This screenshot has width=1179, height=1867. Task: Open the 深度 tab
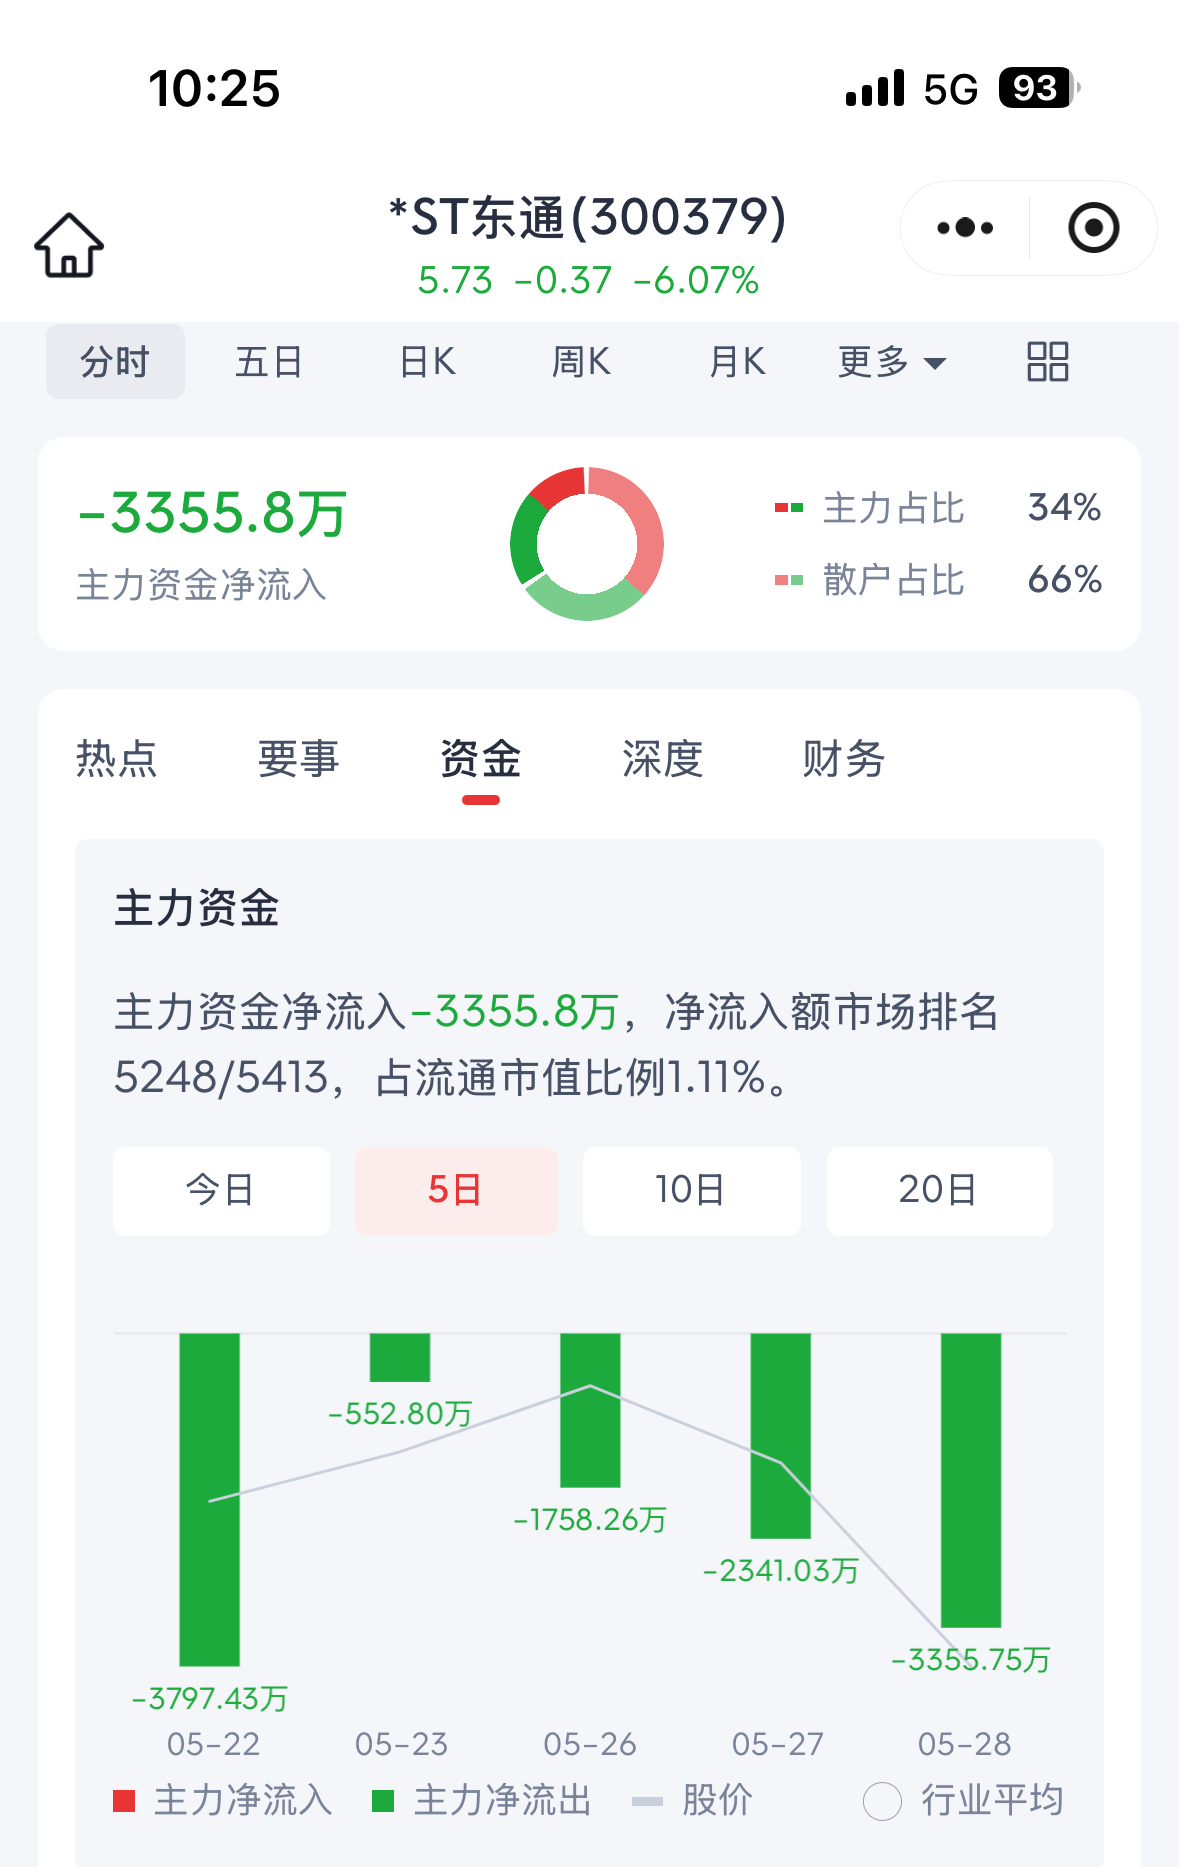[x=662, y=759]
